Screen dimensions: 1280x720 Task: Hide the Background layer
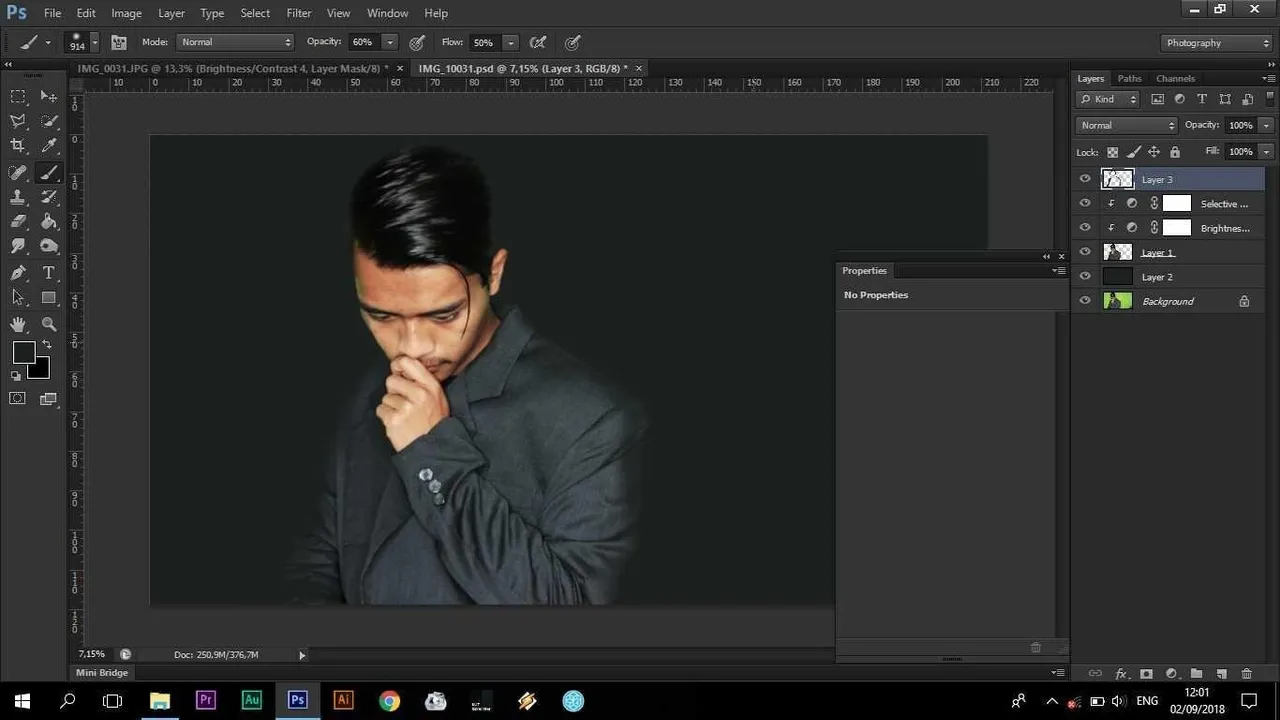point(1085,301)
